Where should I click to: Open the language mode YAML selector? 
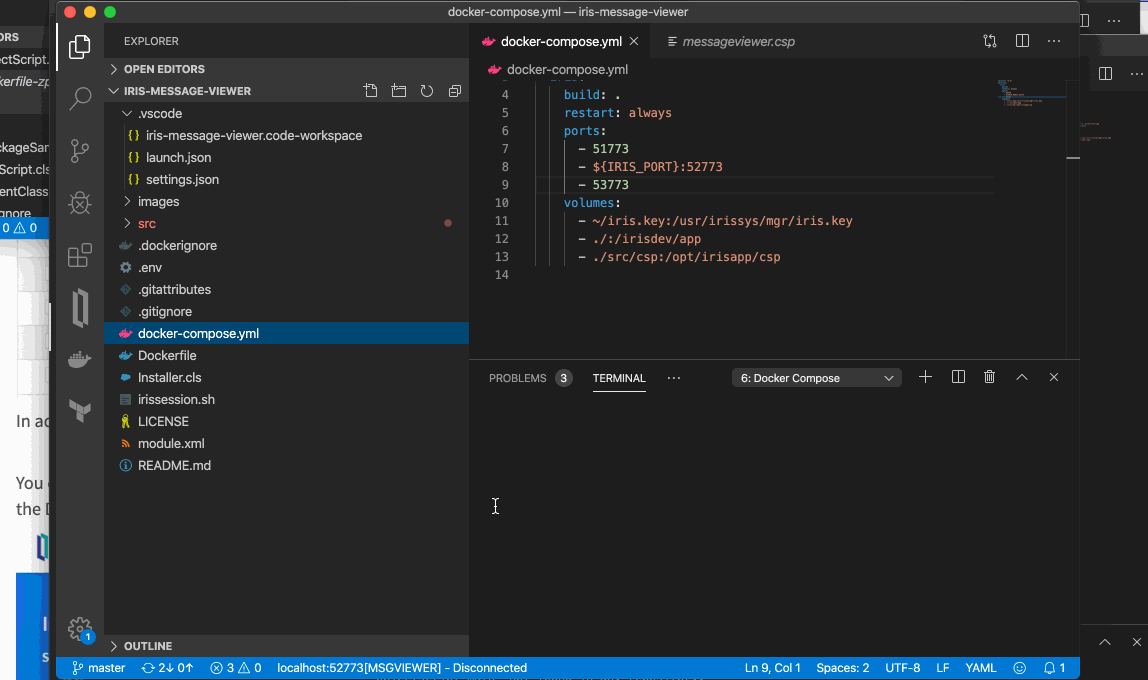pyautogui.click(x=980, y=668)
